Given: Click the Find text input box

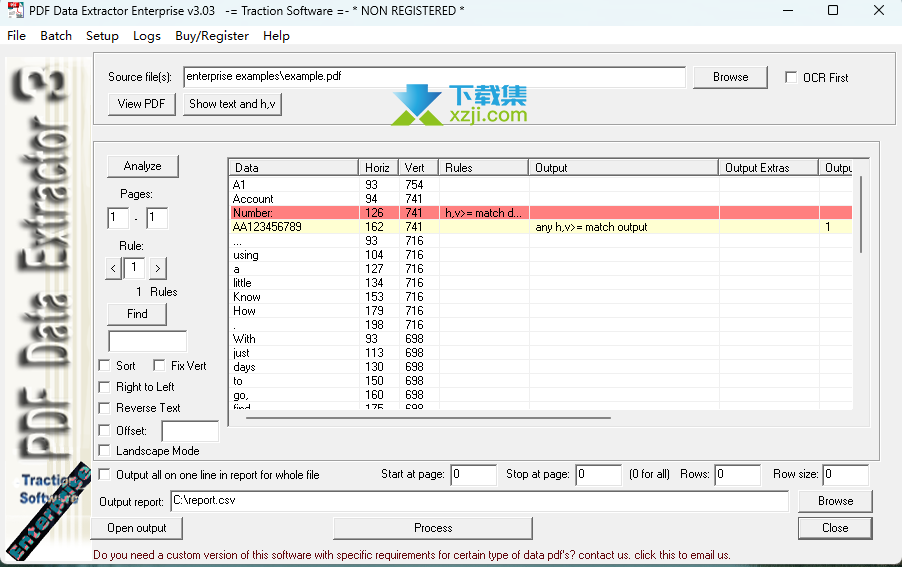Looking at the screenshot, I should [147, 341].
